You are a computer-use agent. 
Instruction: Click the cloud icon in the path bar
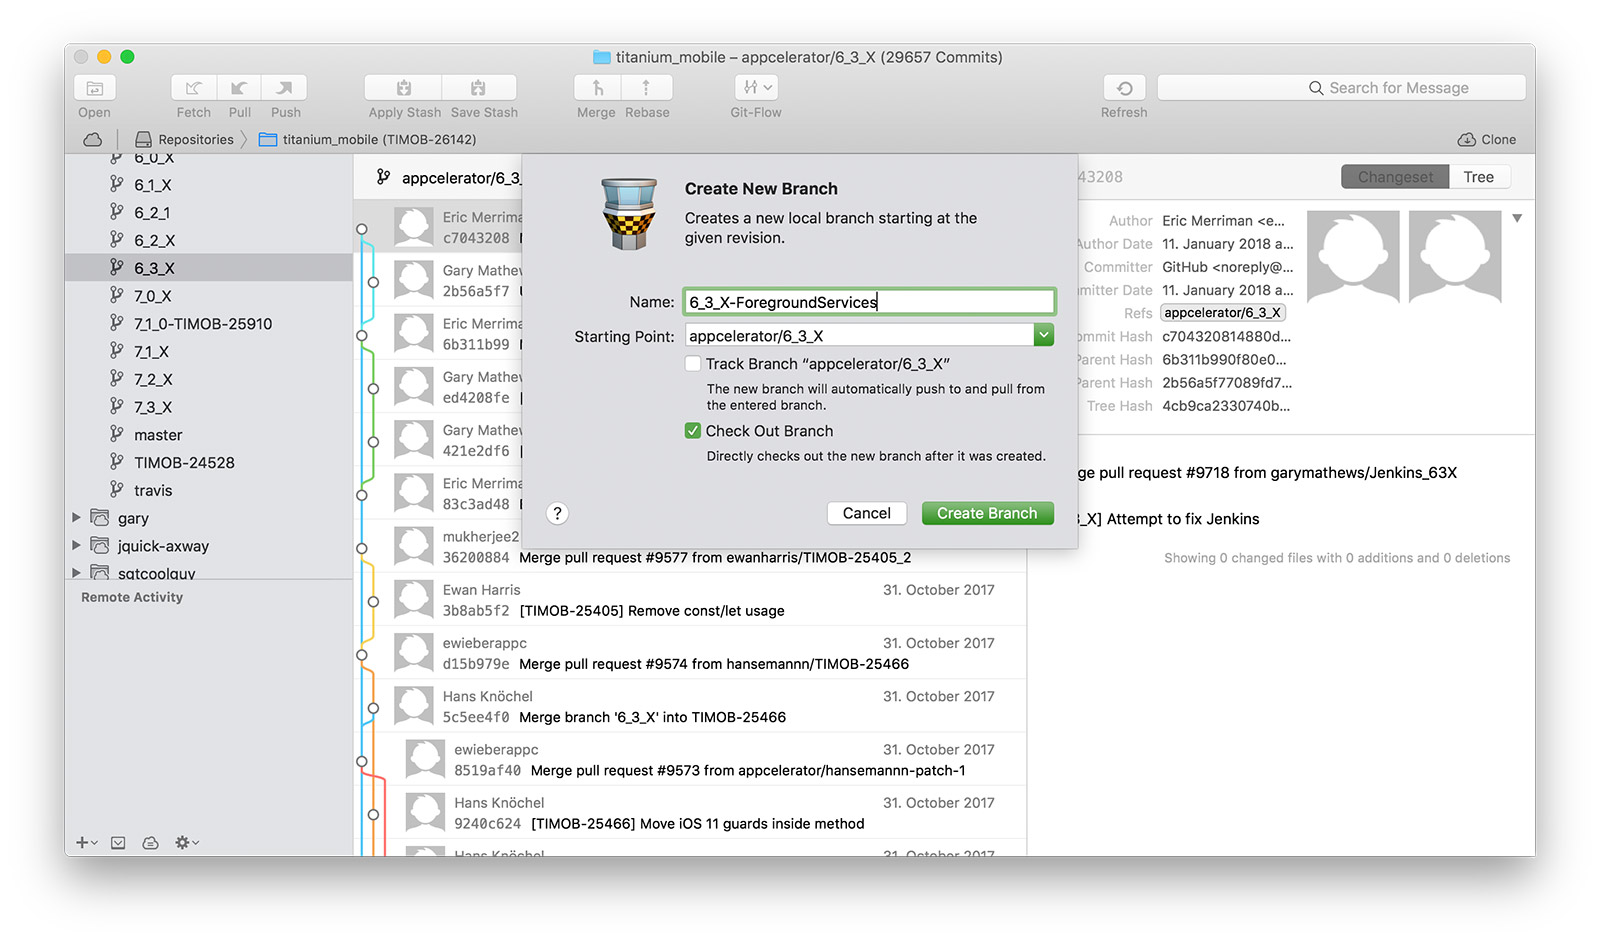(93, 139)
